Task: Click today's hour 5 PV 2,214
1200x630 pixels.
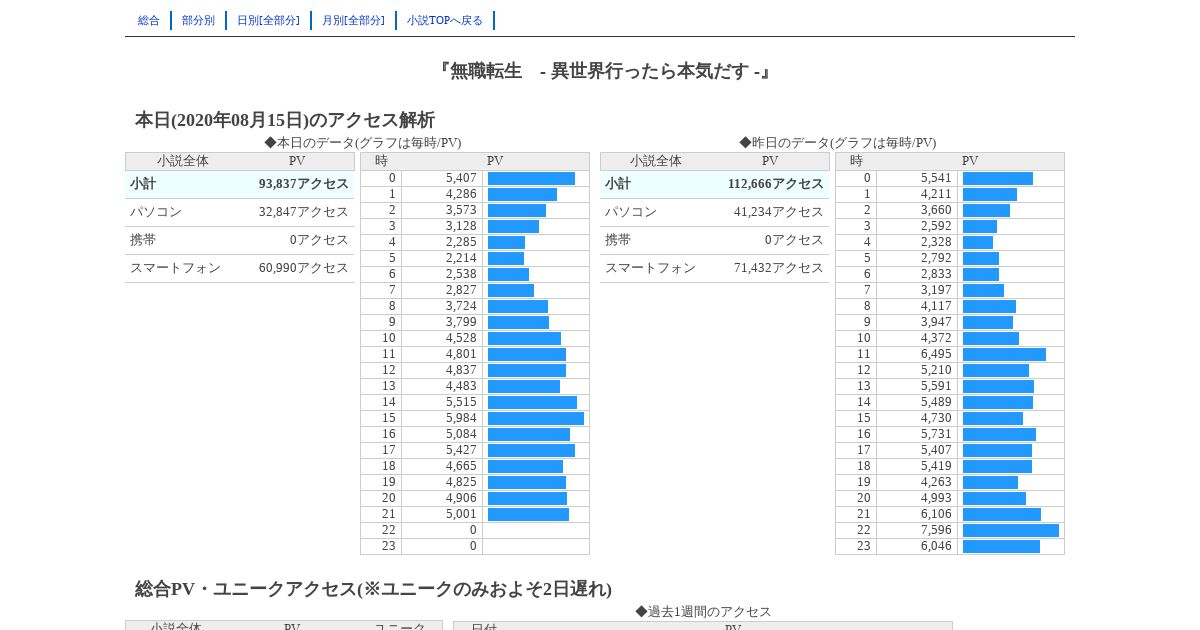Action: 461,258
